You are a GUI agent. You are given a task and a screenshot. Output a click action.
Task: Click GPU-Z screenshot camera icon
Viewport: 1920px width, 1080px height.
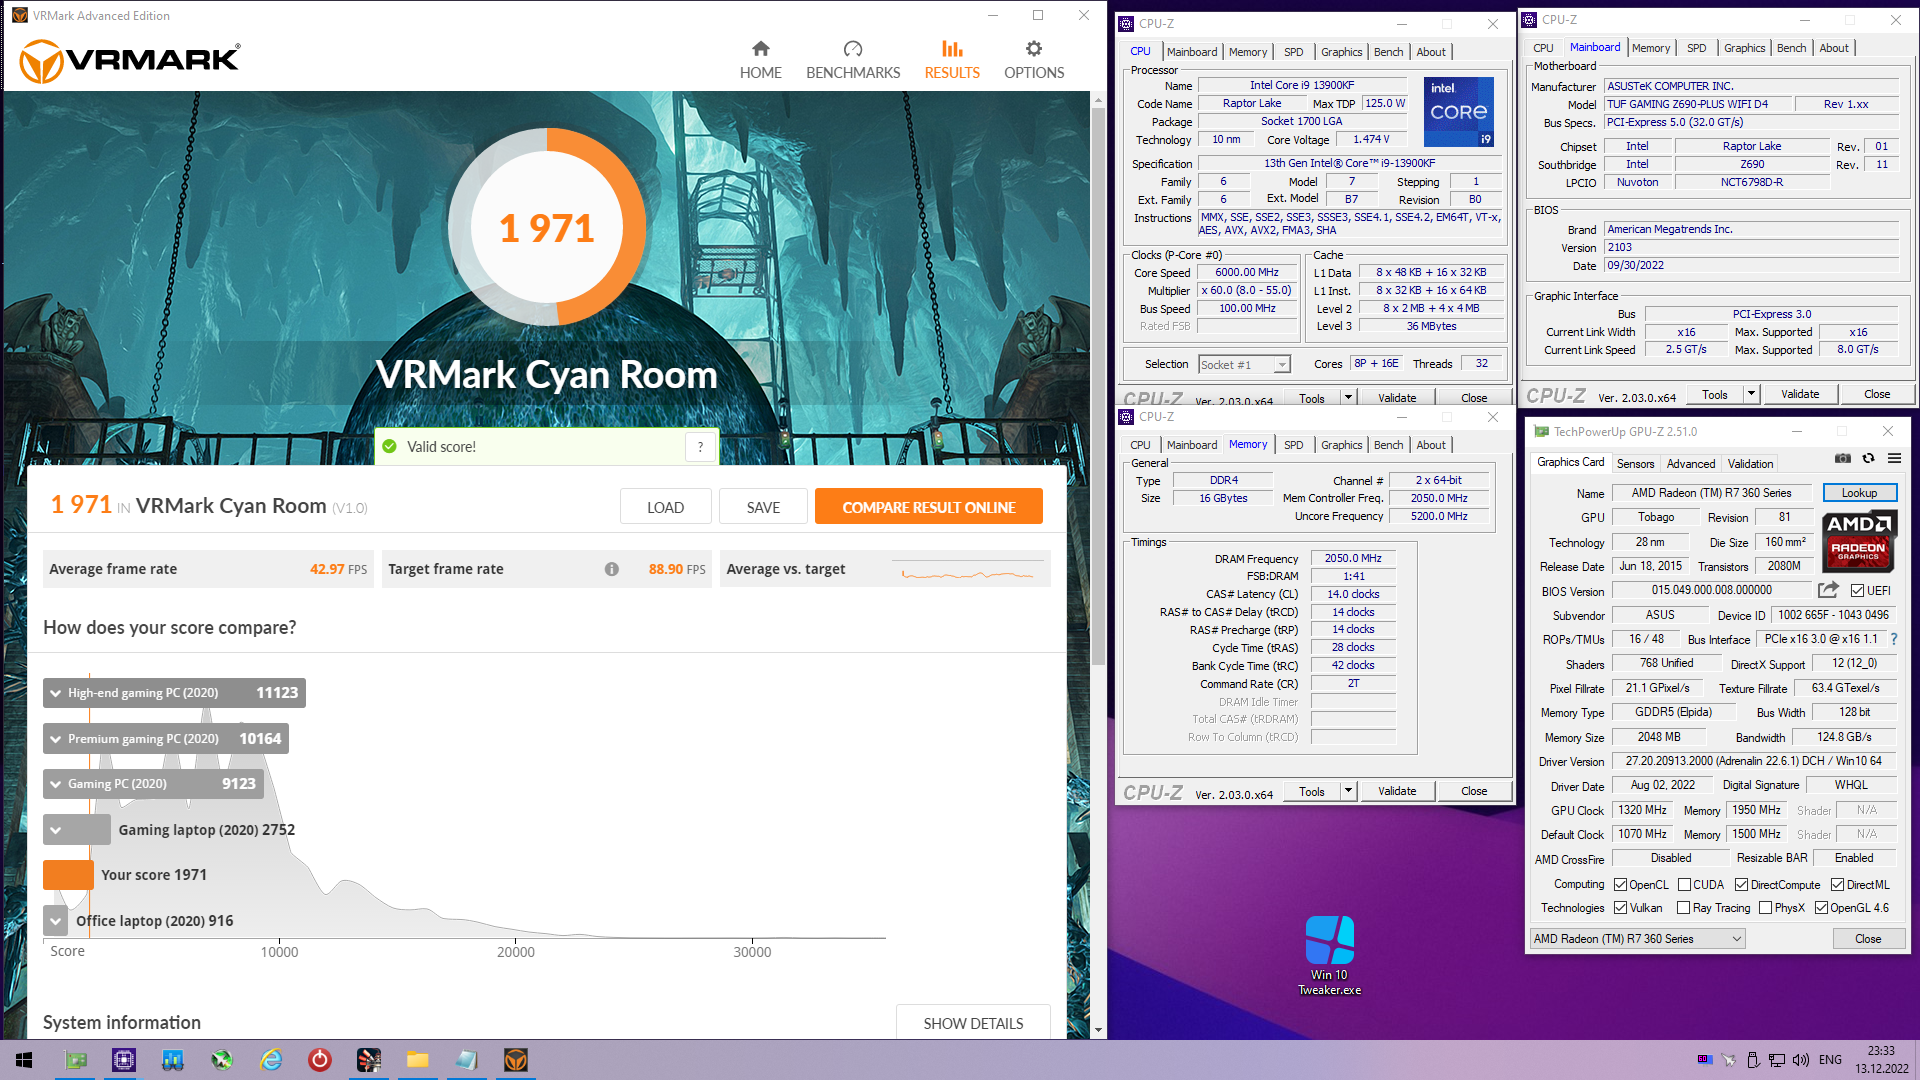pyautogui.click(x=1842, y=458)
